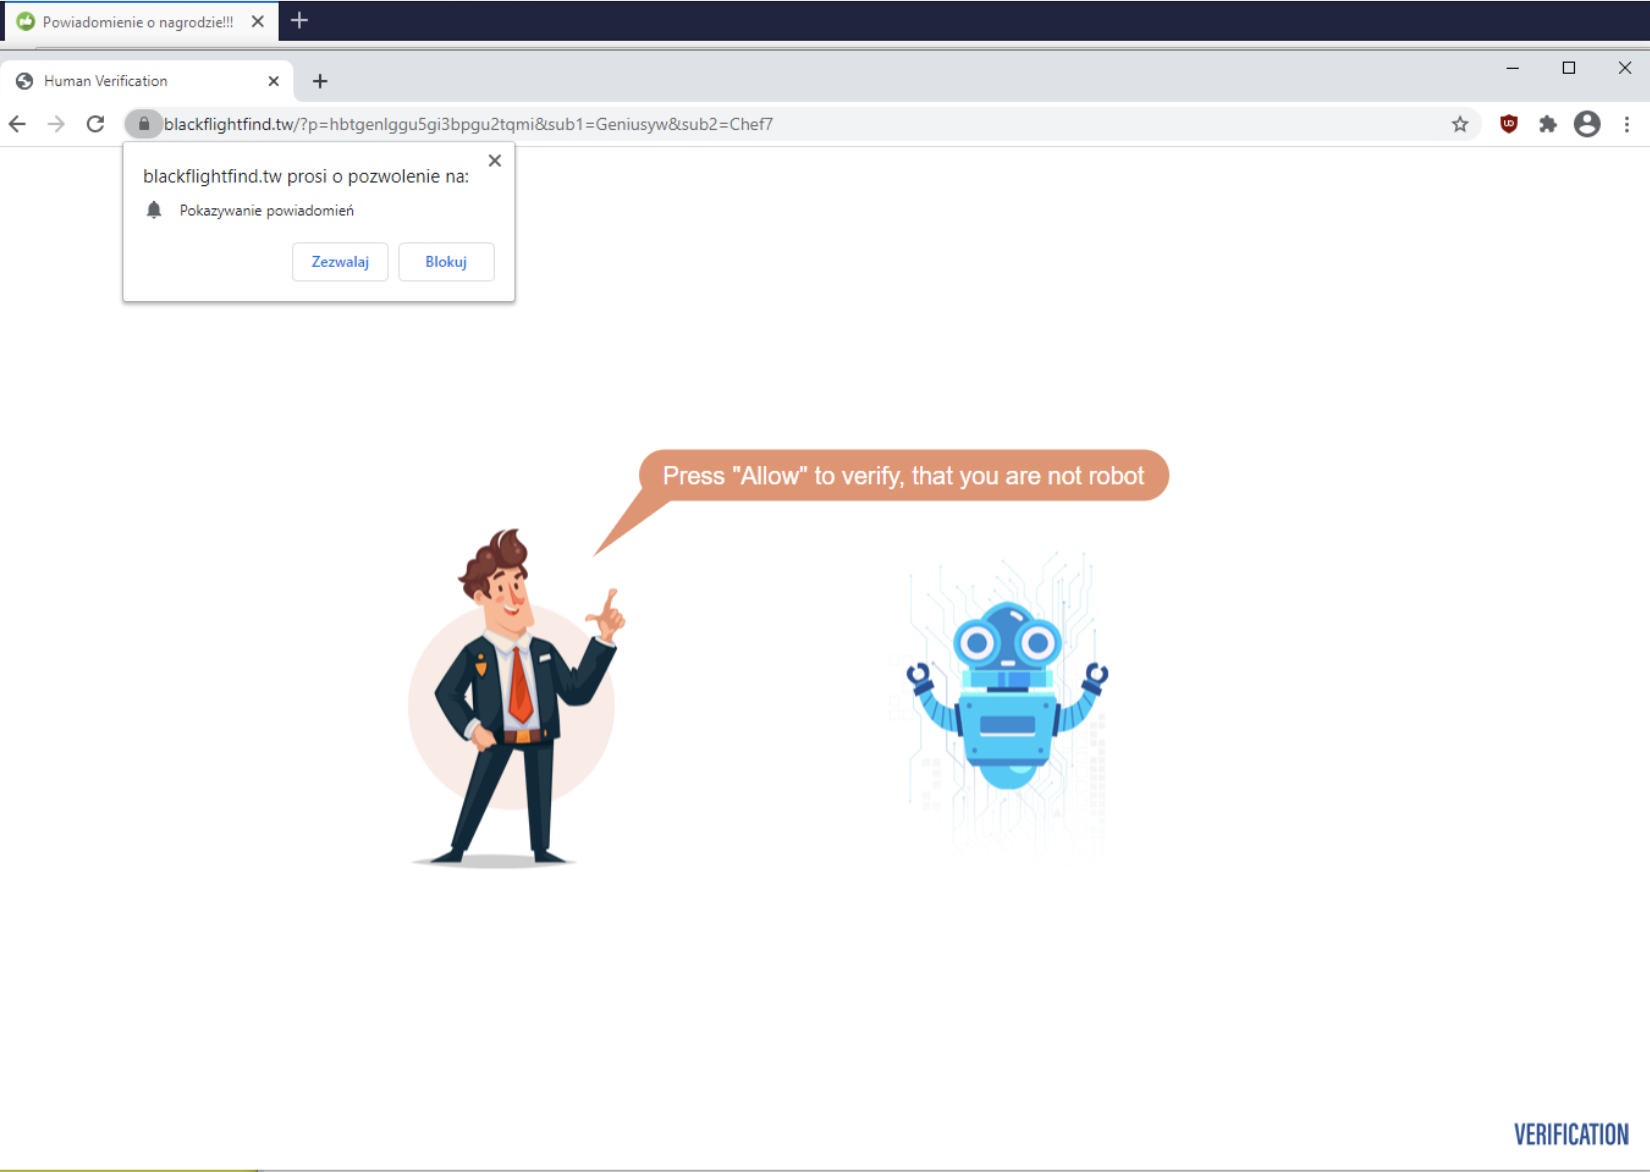
Task: Click the forward navigation arrow
Action: tap(56, 124)
